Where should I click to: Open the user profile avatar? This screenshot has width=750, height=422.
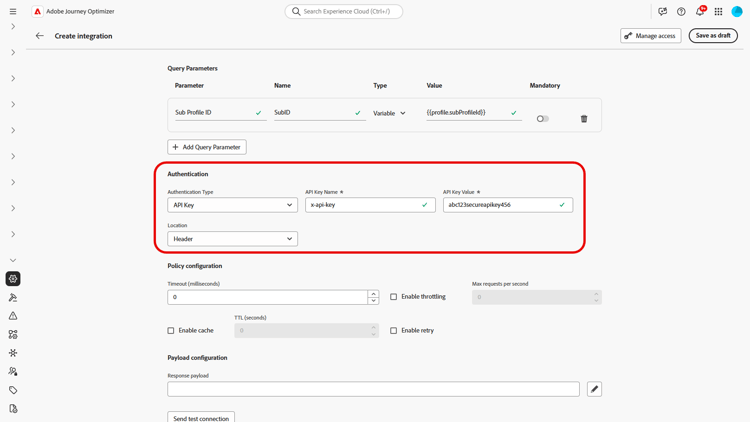click(x=737, y=12)
